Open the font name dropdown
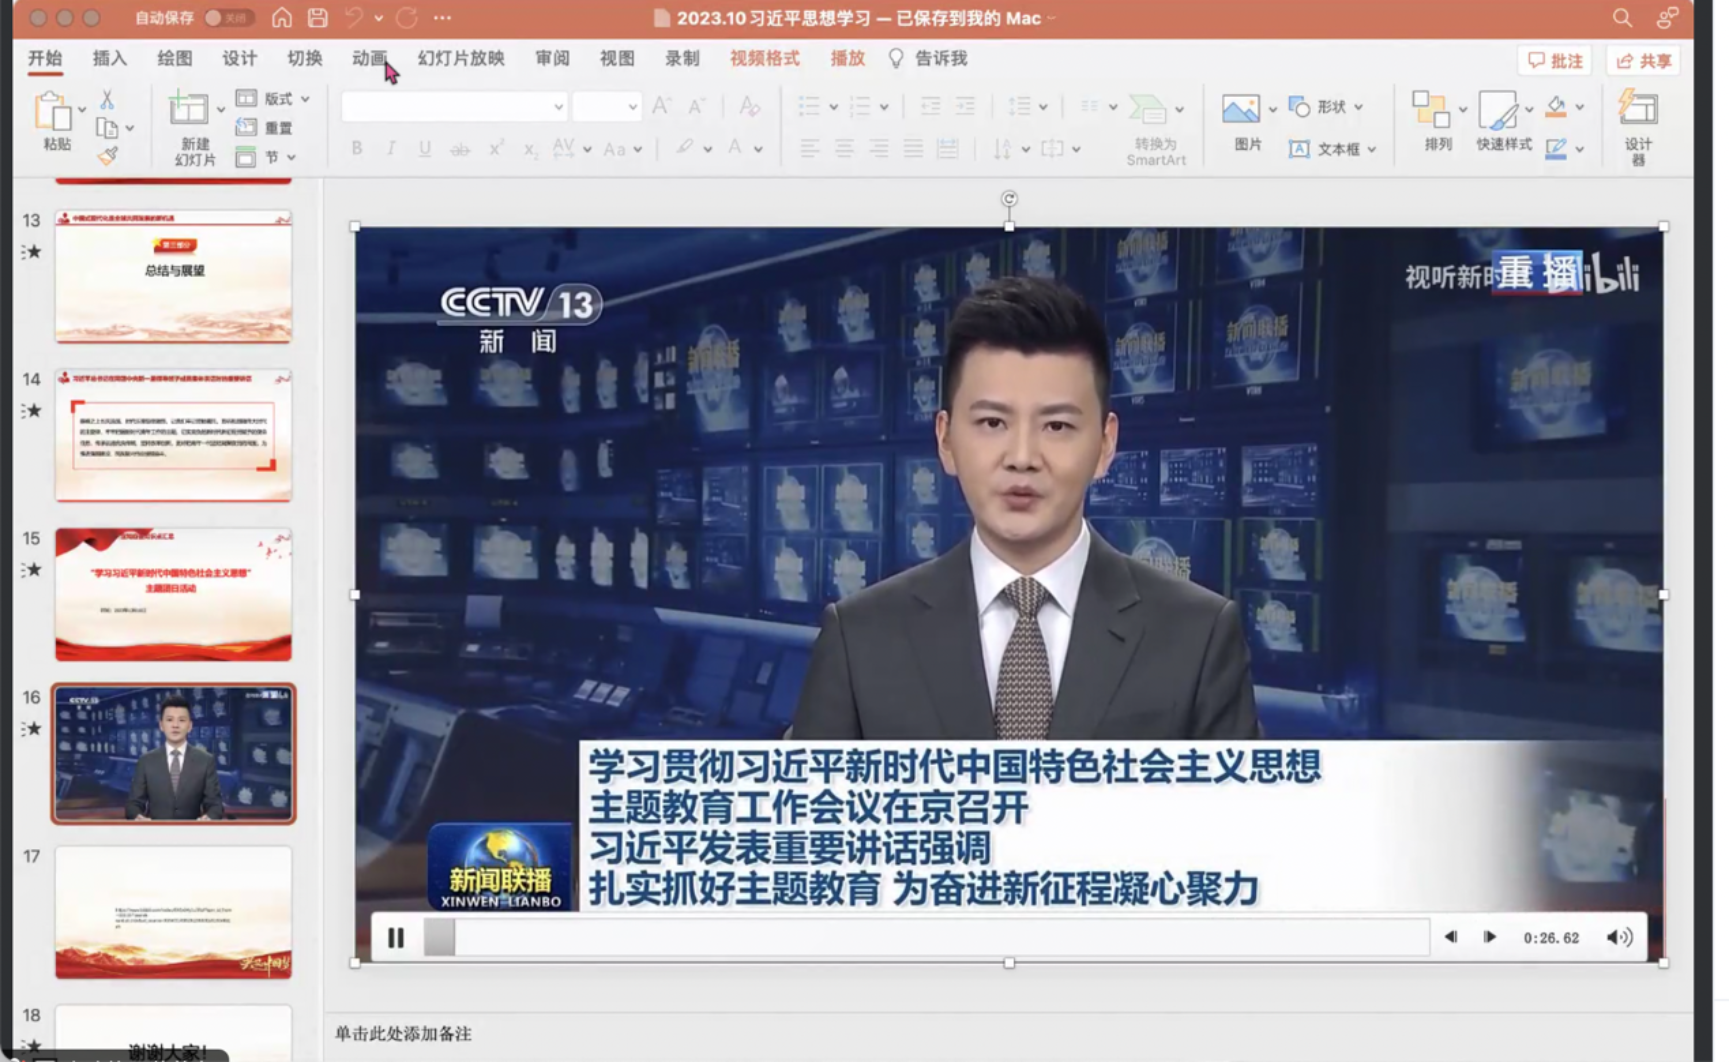The image size is (1730, 1062). click(x=557, y=106)
